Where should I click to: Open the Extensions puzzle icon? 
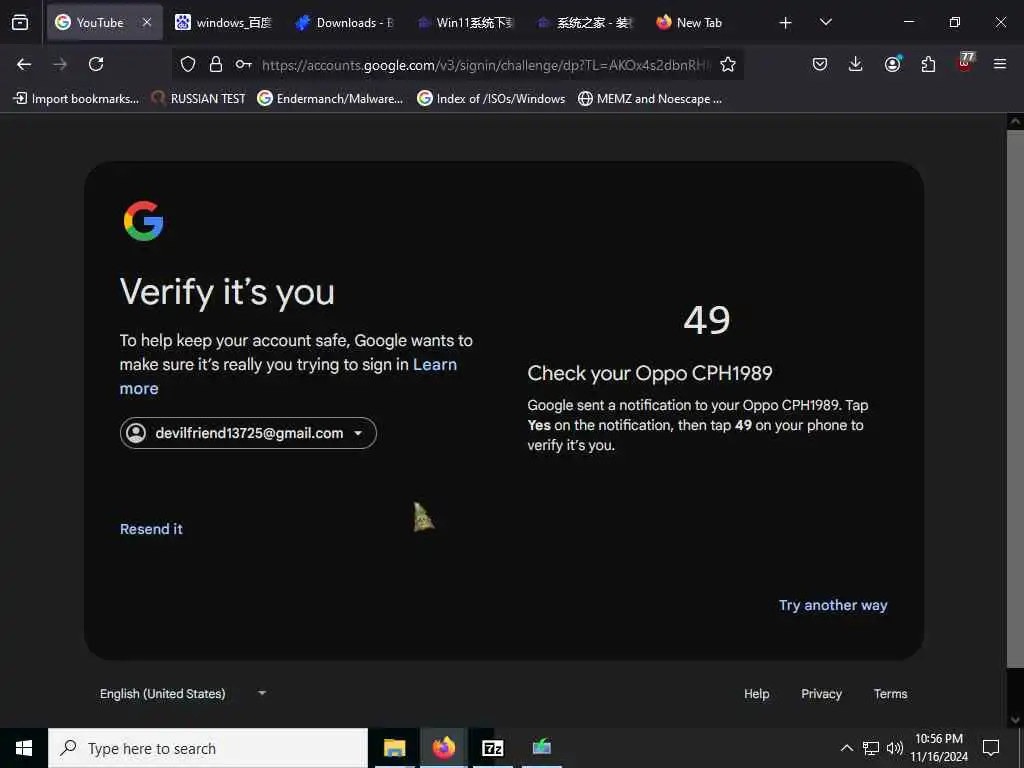pyautogui.click(x=928, y=64)
